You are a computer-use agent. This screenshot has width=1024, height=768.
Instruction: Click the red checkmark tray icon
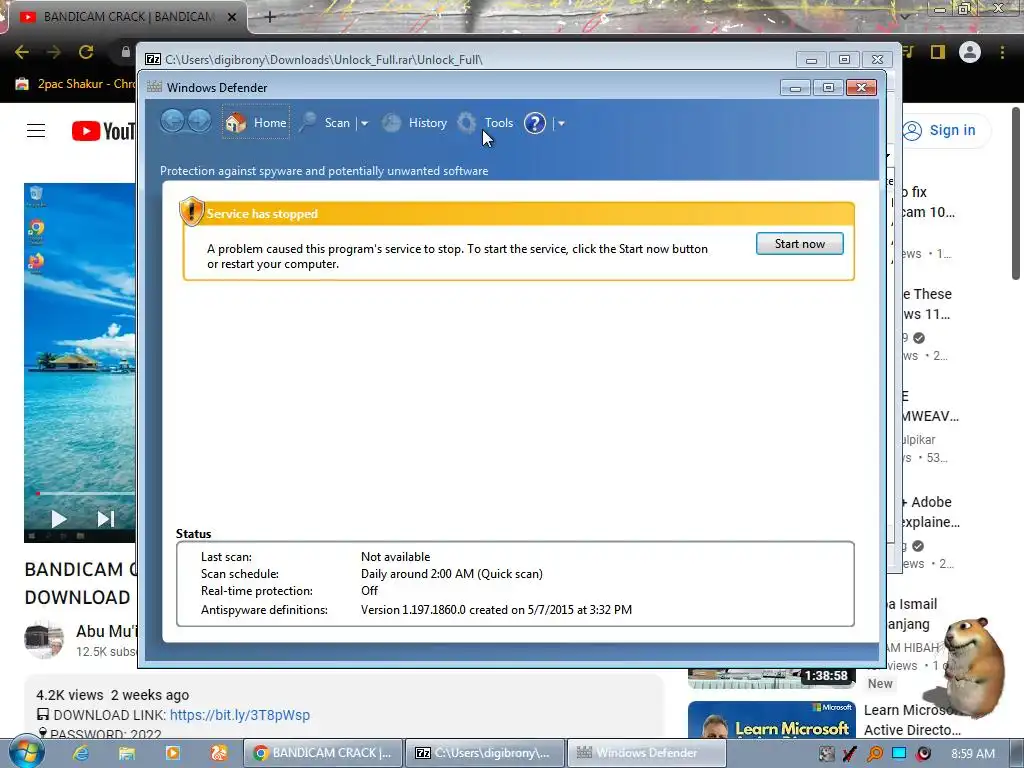tap(850, 754)
